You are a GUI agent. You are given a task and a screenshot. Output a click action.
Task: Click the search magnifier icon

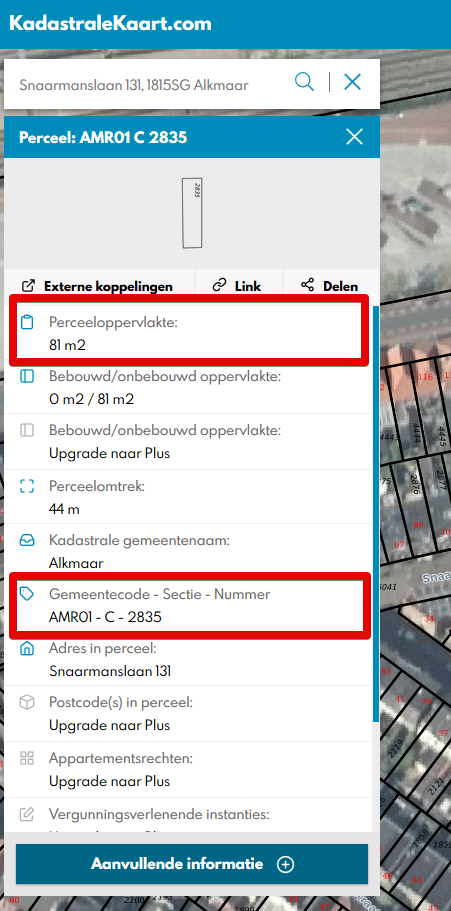coord(304,81)
